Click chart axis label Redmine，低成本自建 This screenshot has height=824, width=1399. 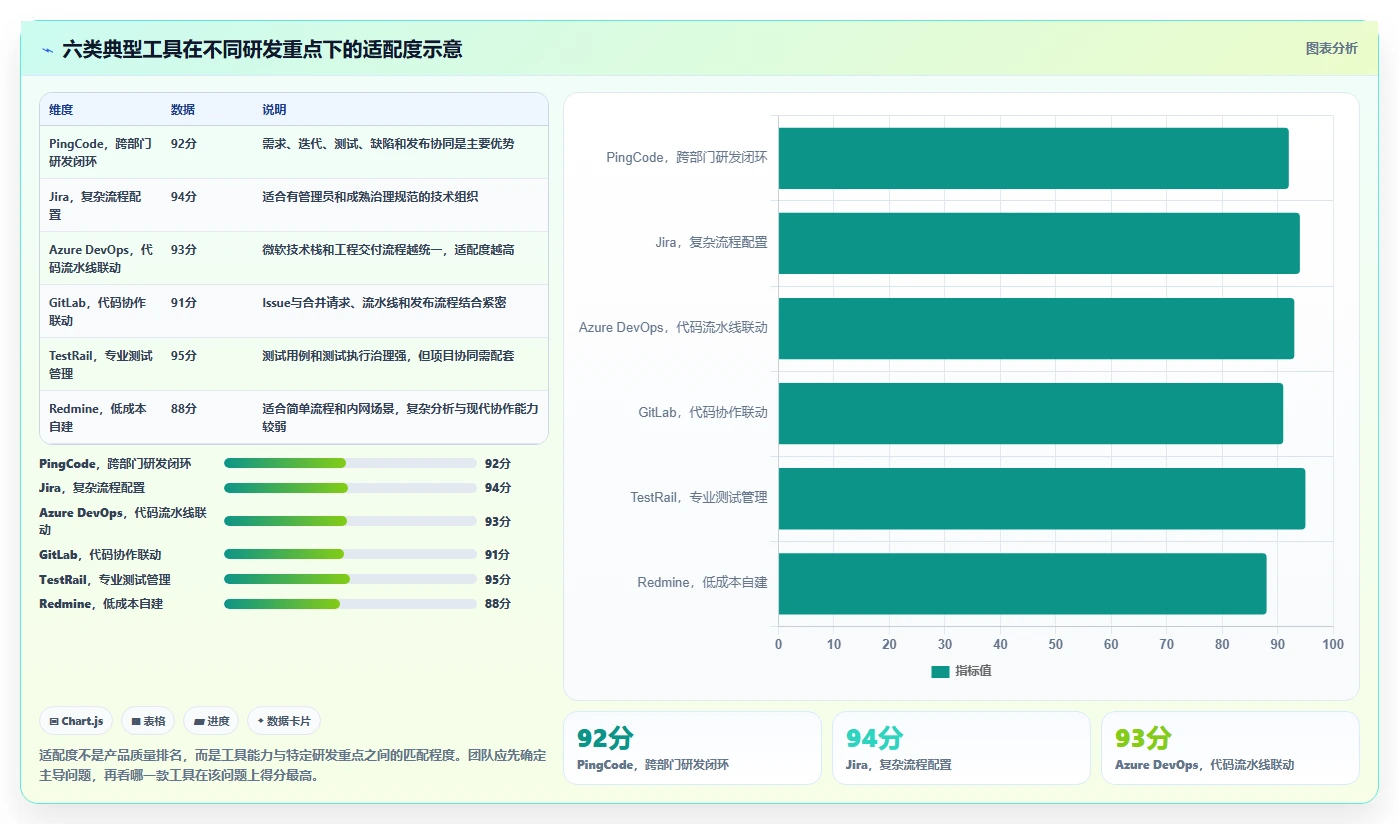pyautogui.click(x=702, y=583)
